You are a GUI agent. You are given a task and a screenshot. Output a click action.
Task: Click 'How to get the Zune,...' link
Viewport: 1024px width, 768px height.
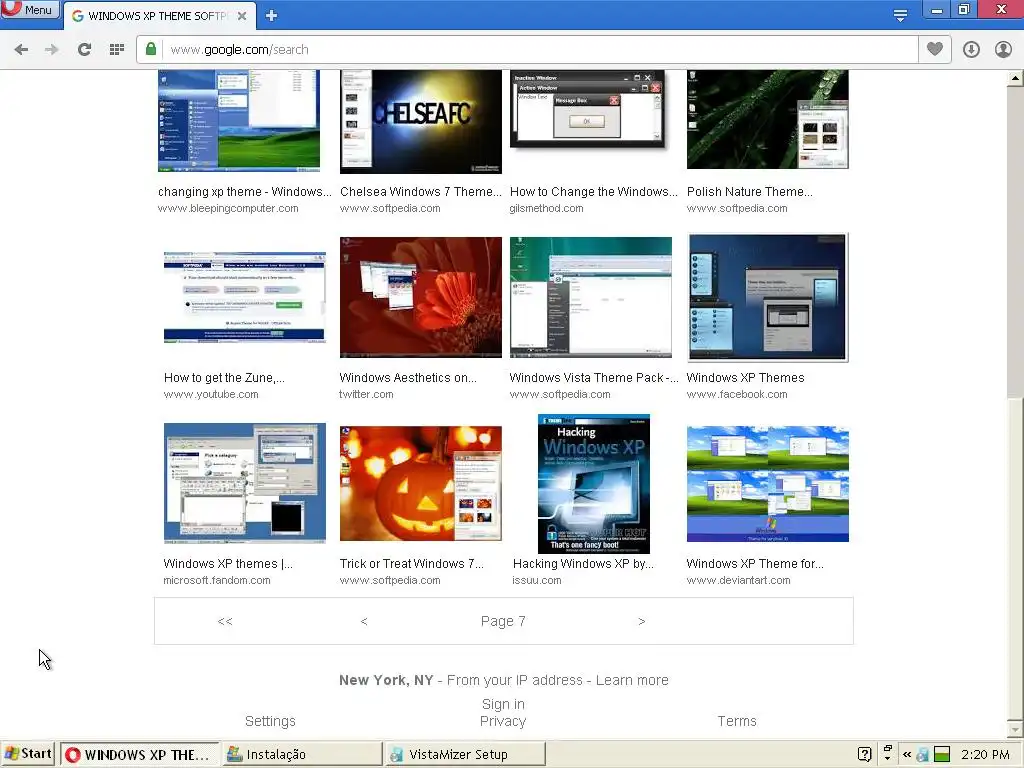[x=224, y=377]
